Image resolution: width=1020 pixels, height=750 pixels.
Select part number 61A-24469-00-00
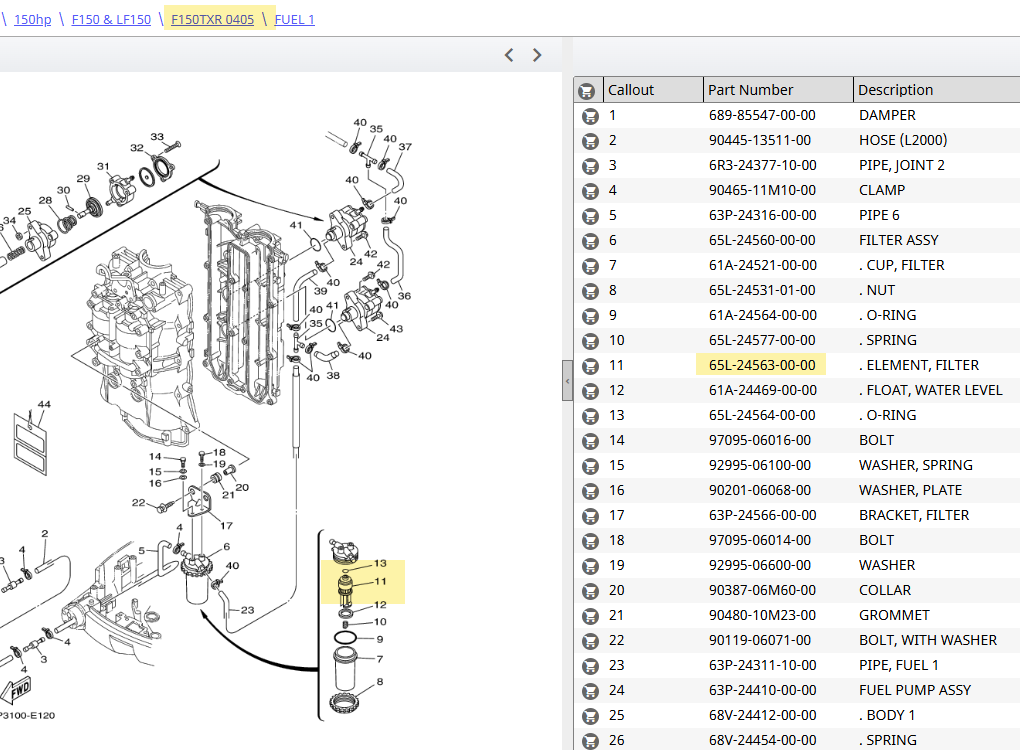(762, 391)
